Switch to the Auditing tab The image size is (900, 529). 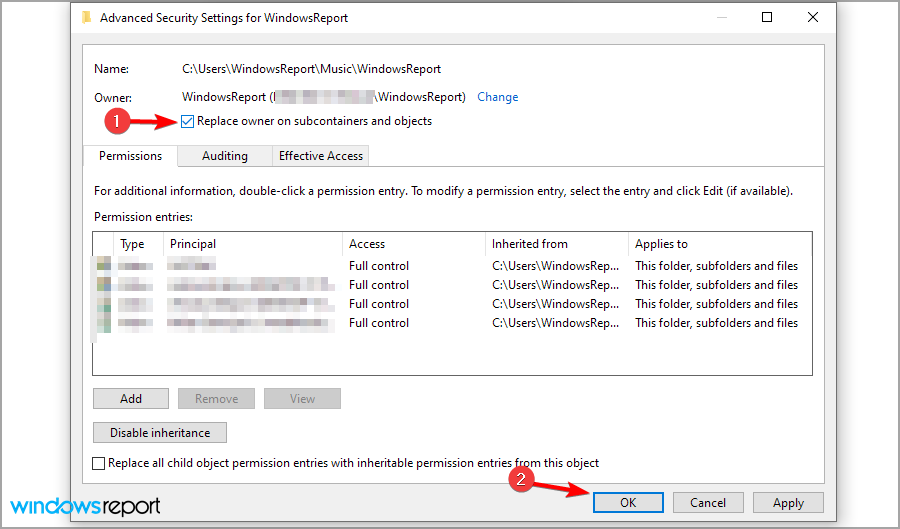pyautogui.click(x=224, y=156)
